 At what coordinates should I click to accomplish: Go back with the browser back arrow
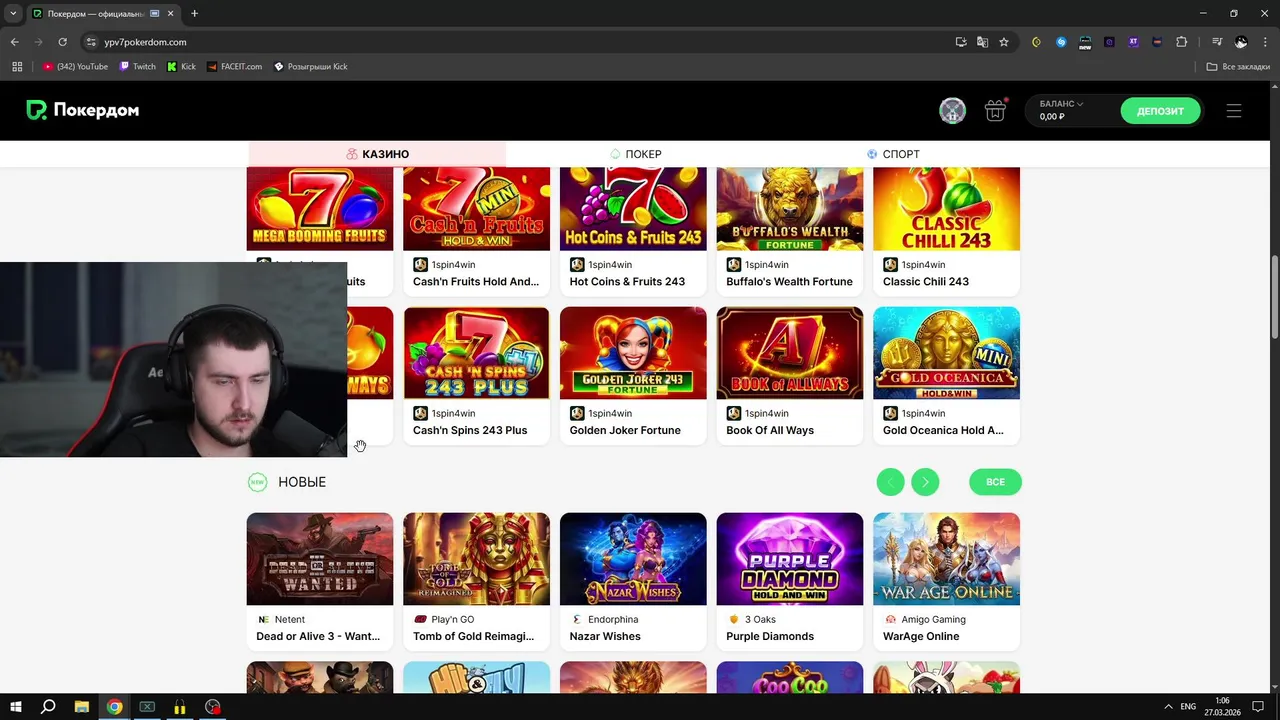coord(15,42)
